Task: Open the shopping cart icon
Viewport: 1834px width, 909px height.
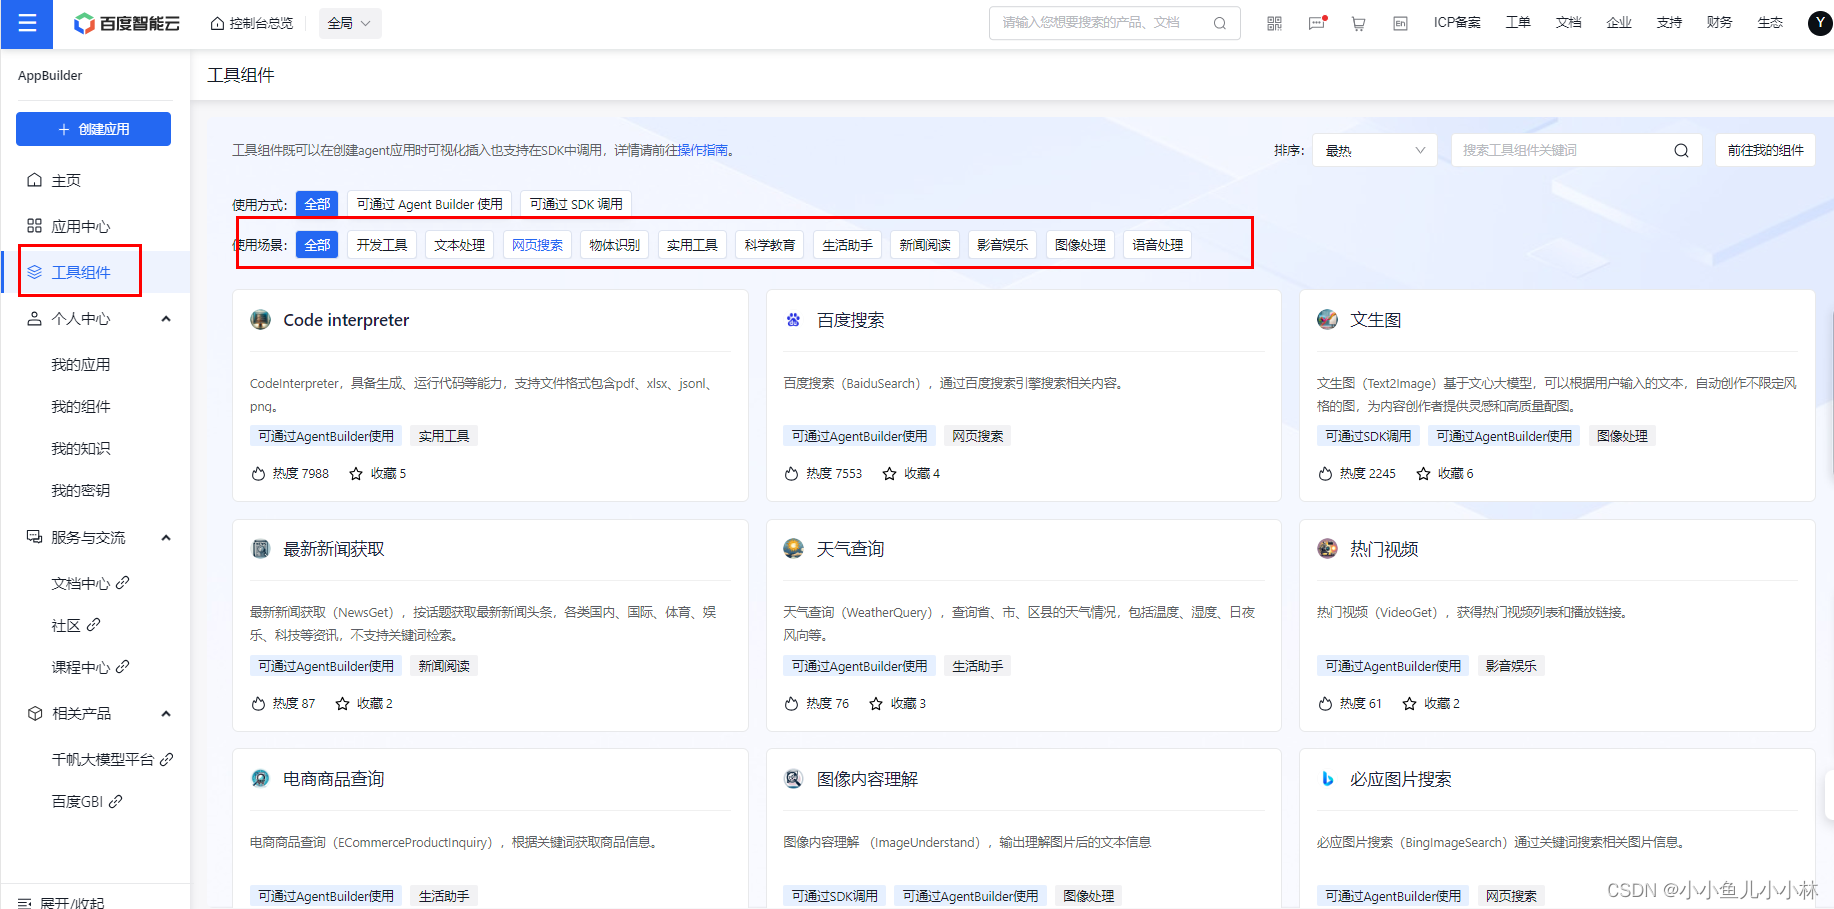Action: (x=1358, y=23)
